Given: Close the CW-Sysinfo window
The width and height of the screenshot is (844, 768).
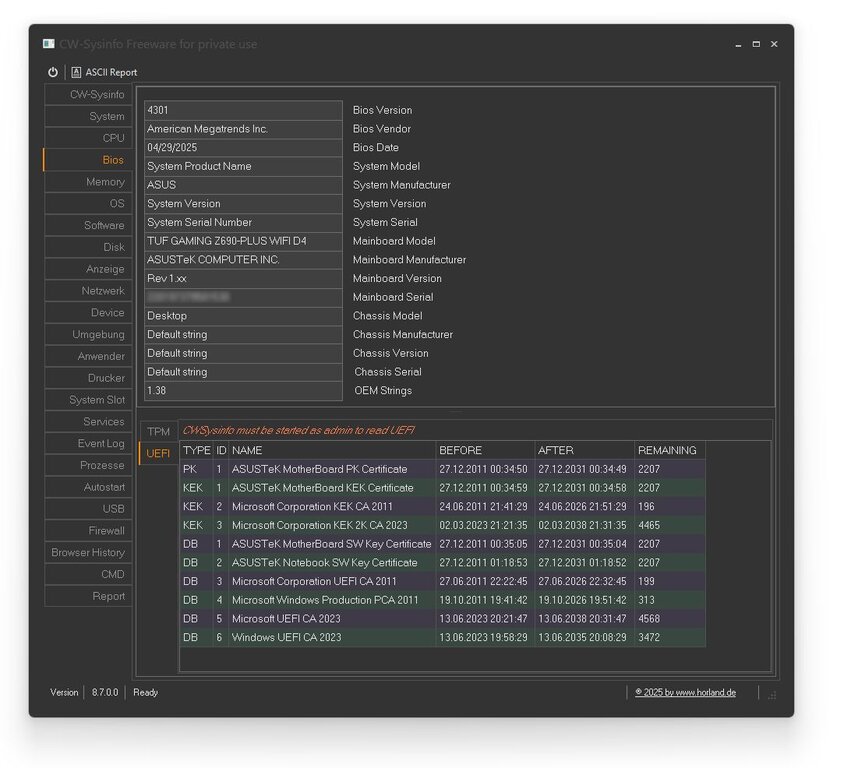Looking at the screenshot, I should [774, 44].
